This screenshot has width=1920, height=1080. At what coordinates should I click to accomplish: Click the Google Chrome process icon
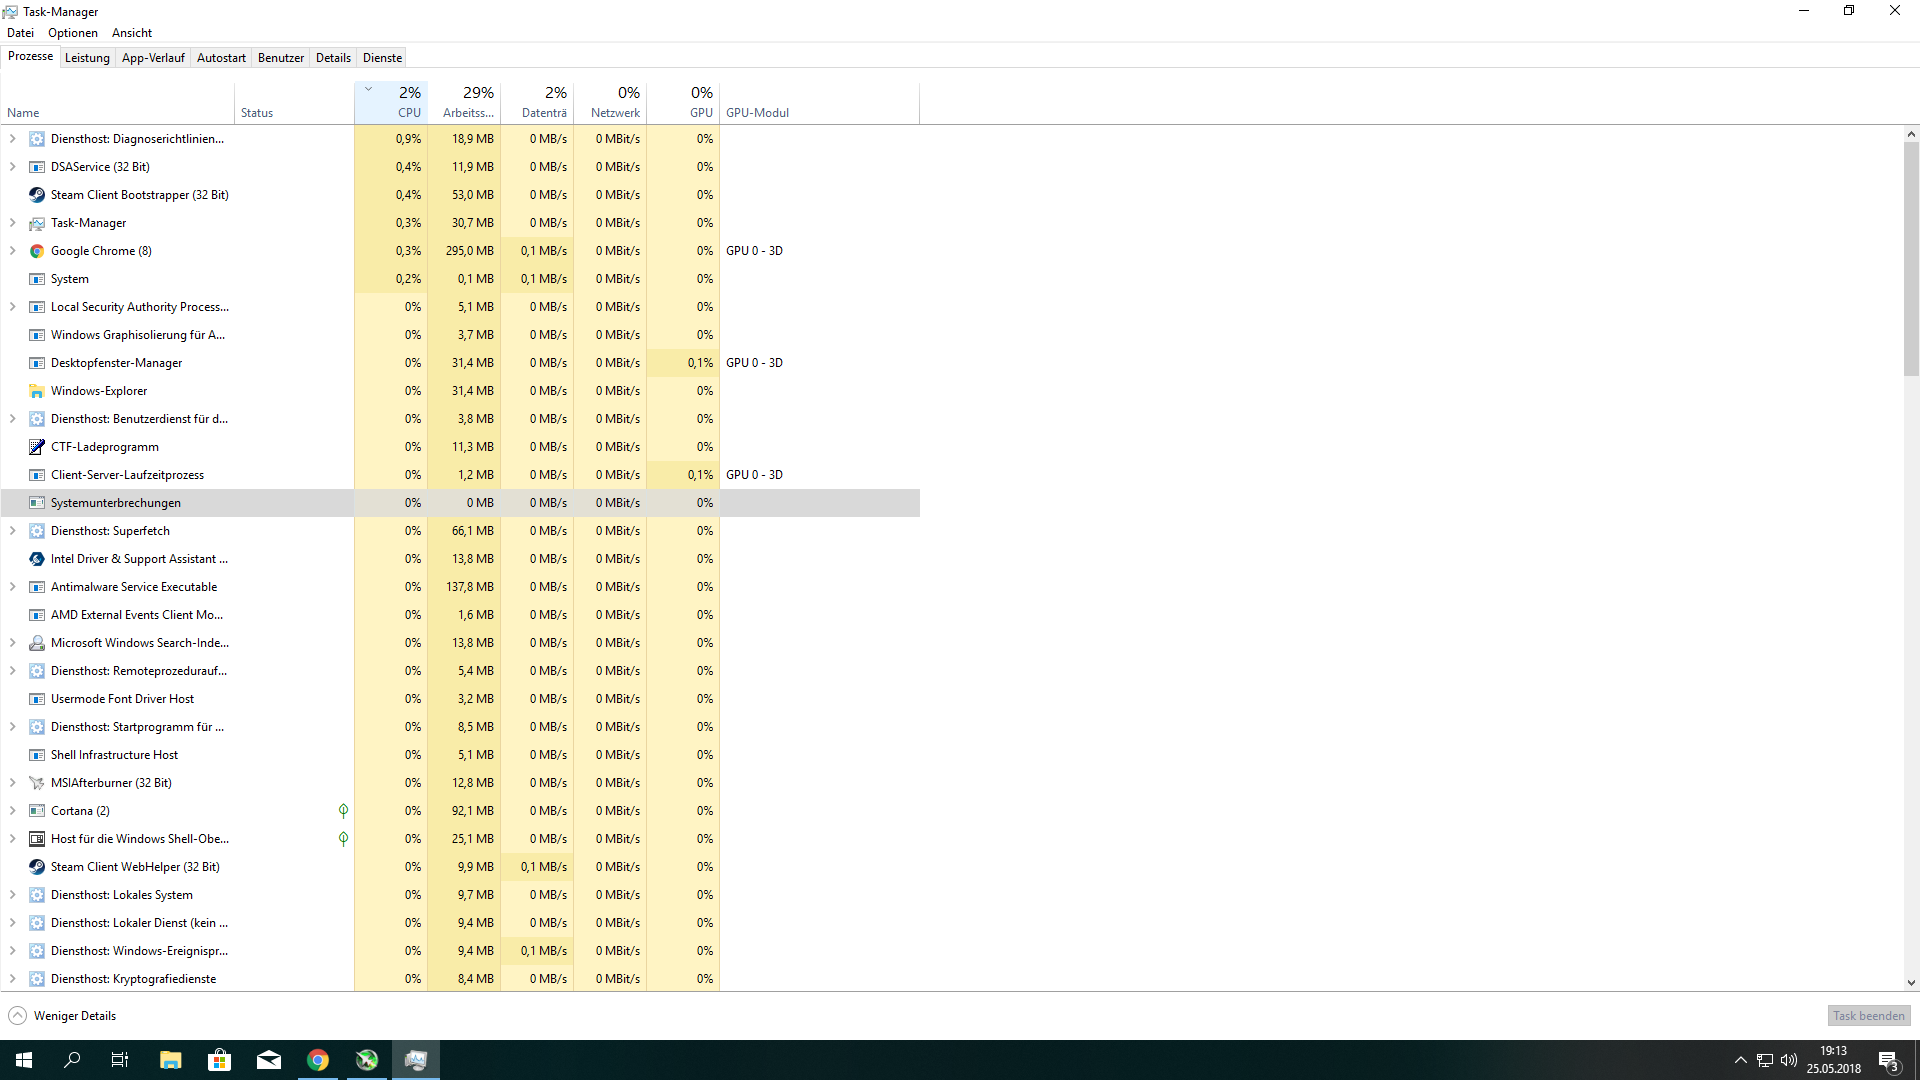coord(37,251)
